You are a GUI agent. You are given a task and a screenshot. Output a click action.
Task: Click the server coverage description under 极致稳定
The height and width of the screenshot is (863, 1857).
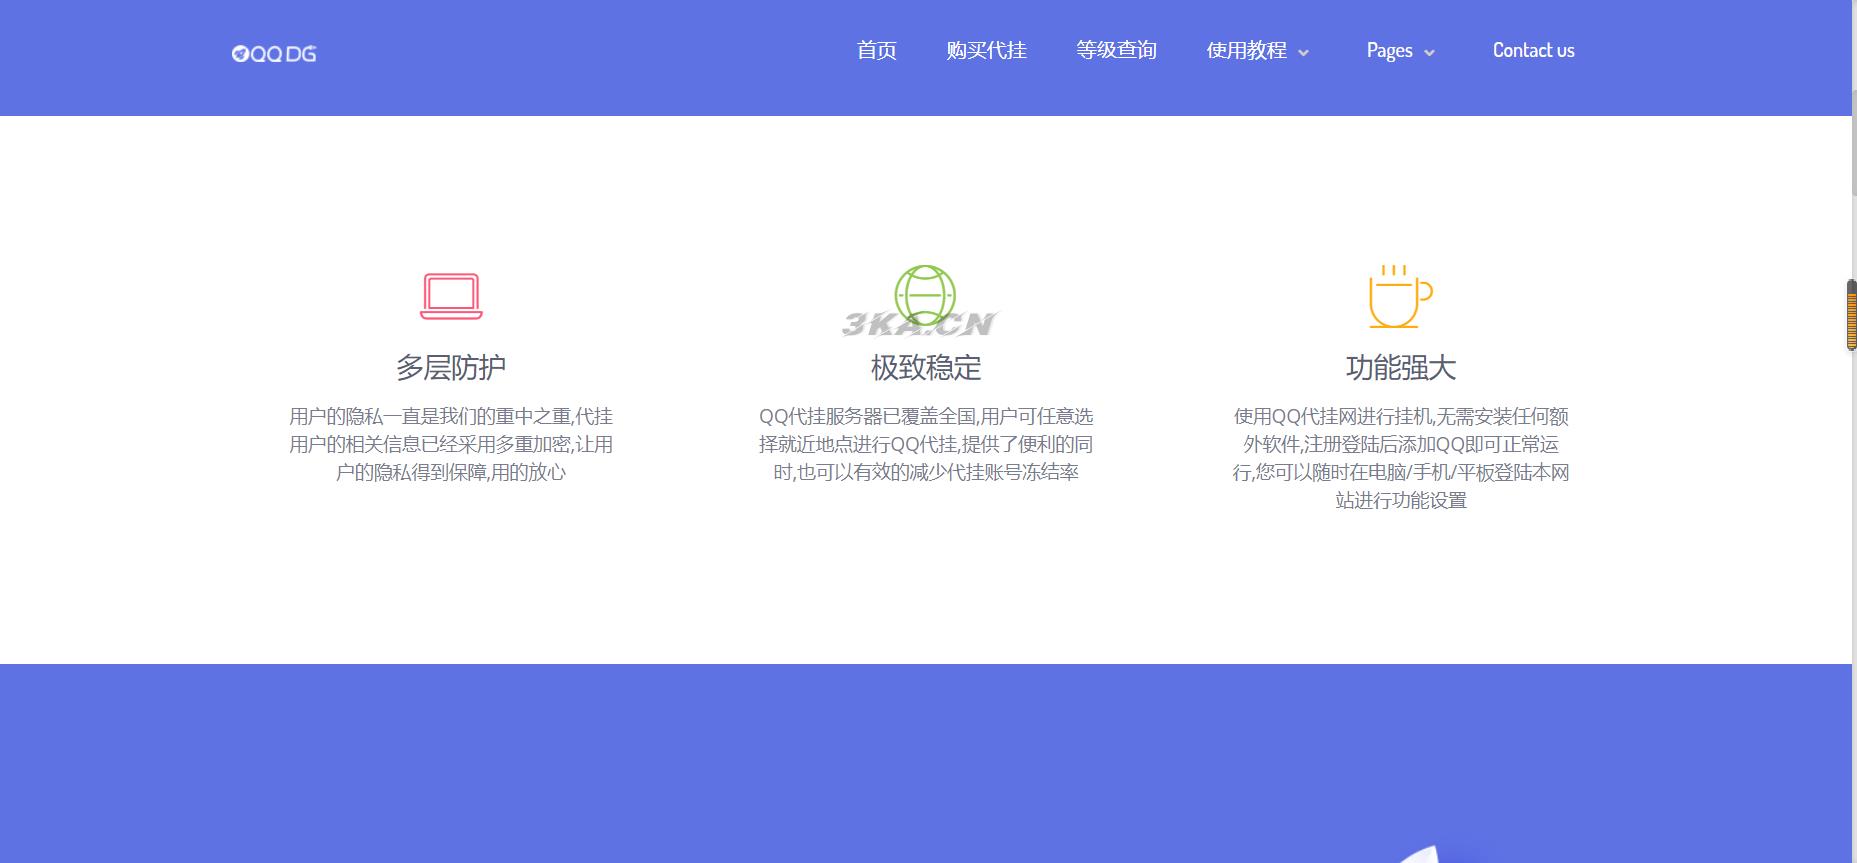[x=925, y=444]
